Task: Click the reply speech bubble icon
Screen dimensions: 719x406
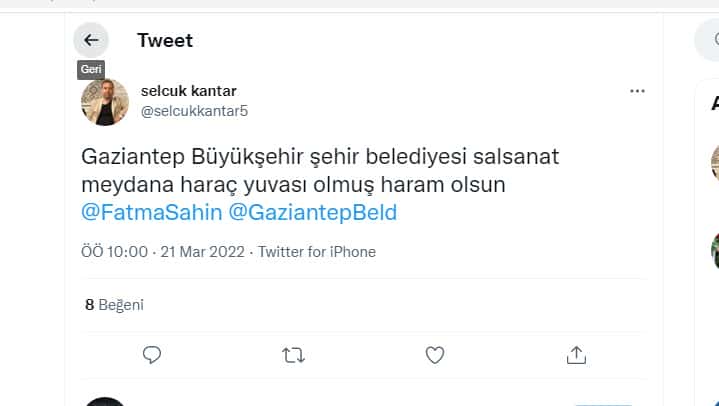Action: [x=152, y=354]
